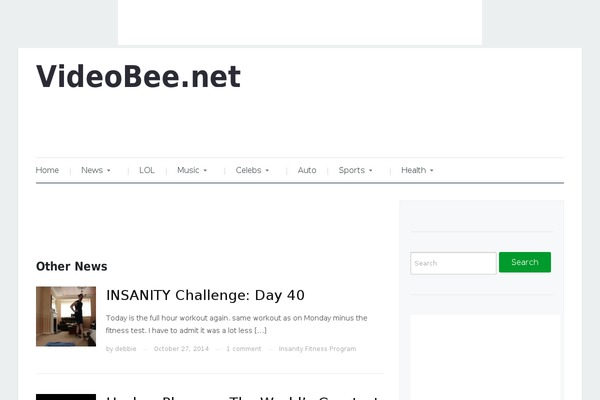
Task: Click the Other News heading
Action: (x=72, y=266)
